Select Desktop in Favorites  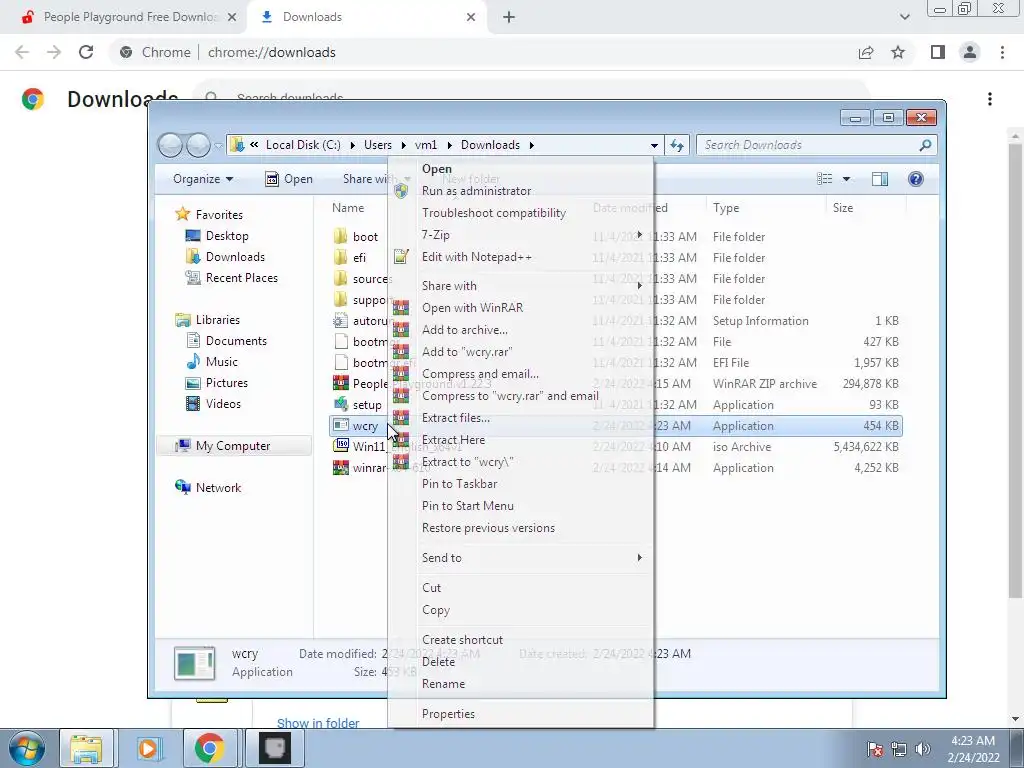(x=227, y=236)
